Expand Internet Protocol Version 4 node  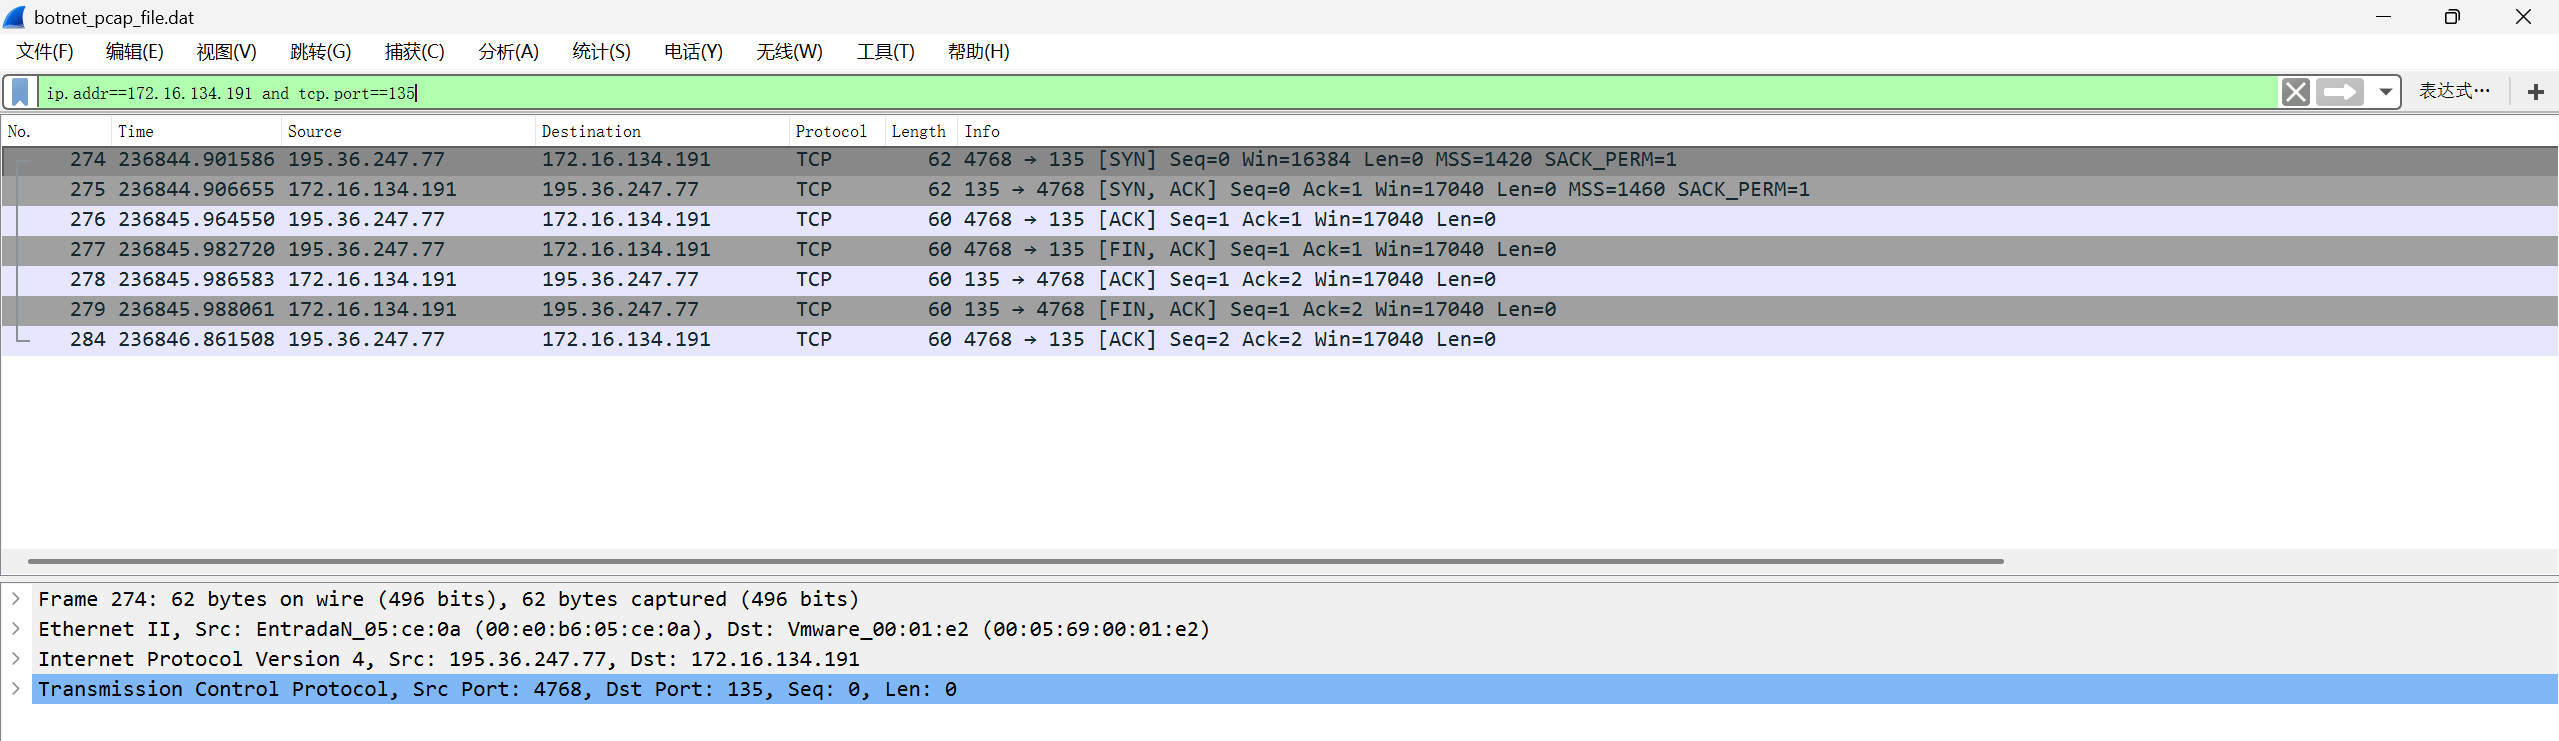point(16,659)
